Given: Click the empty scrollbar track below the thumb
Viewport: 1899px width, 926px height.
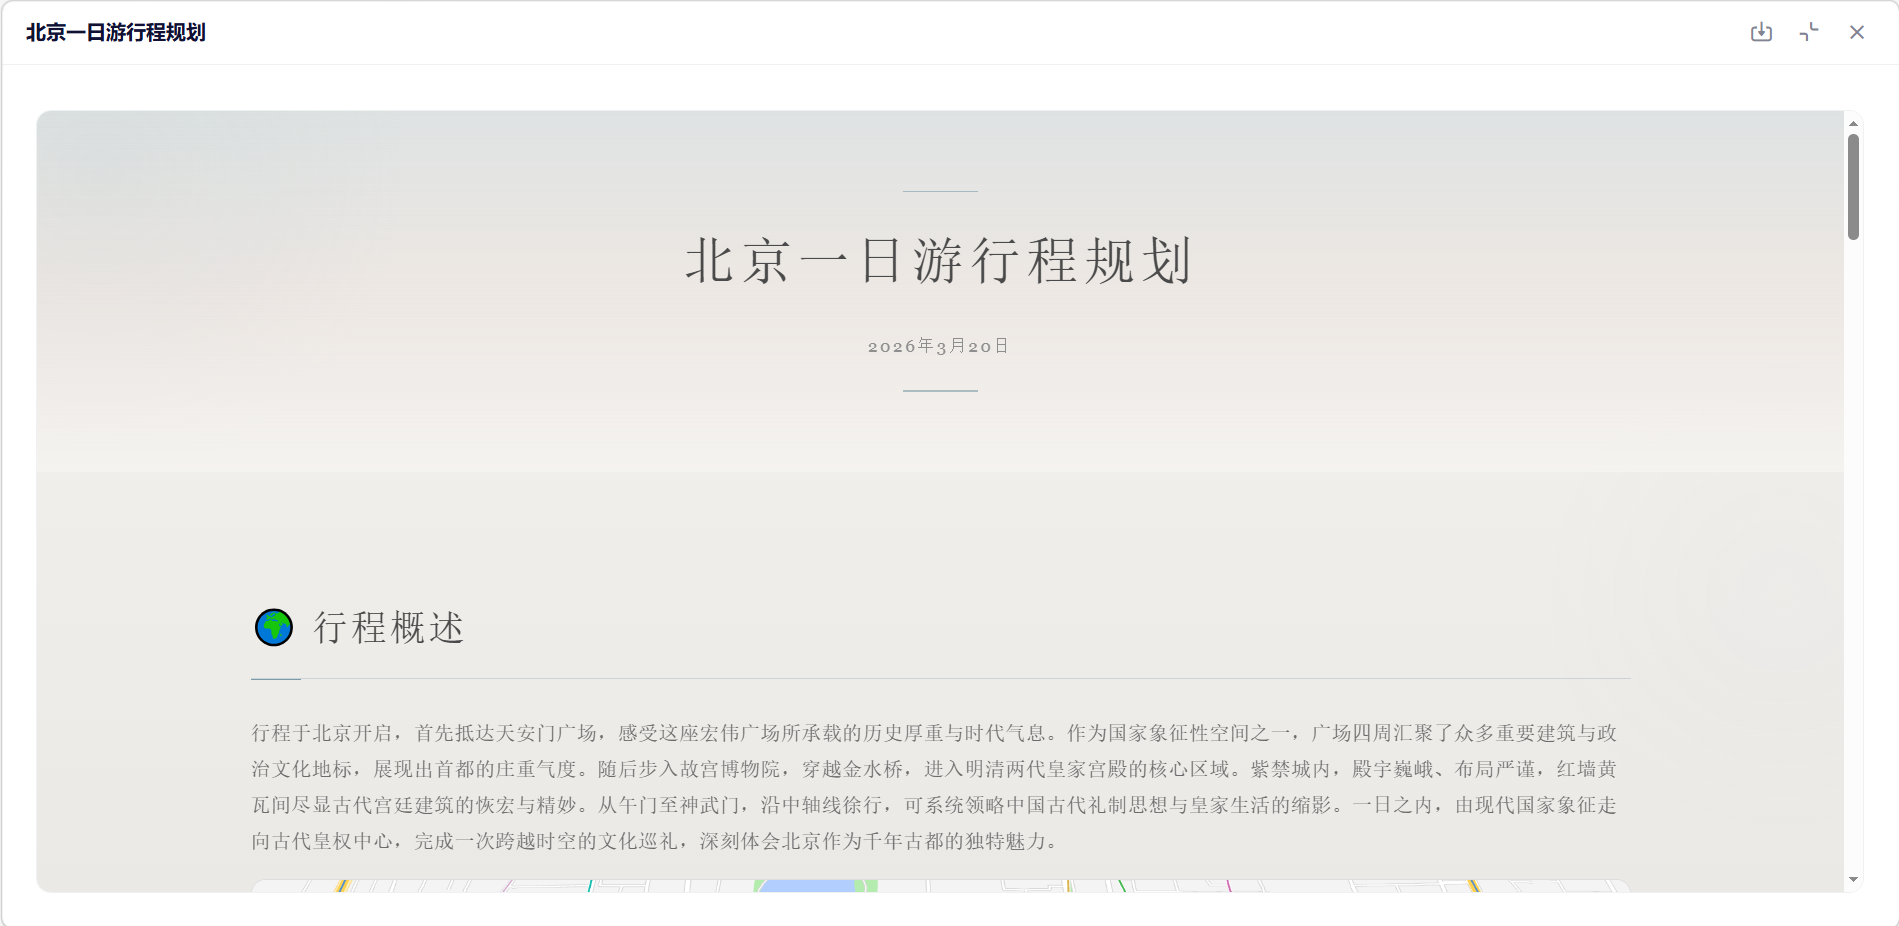Looking at the screenshot, I should (x=1853, y=560).
